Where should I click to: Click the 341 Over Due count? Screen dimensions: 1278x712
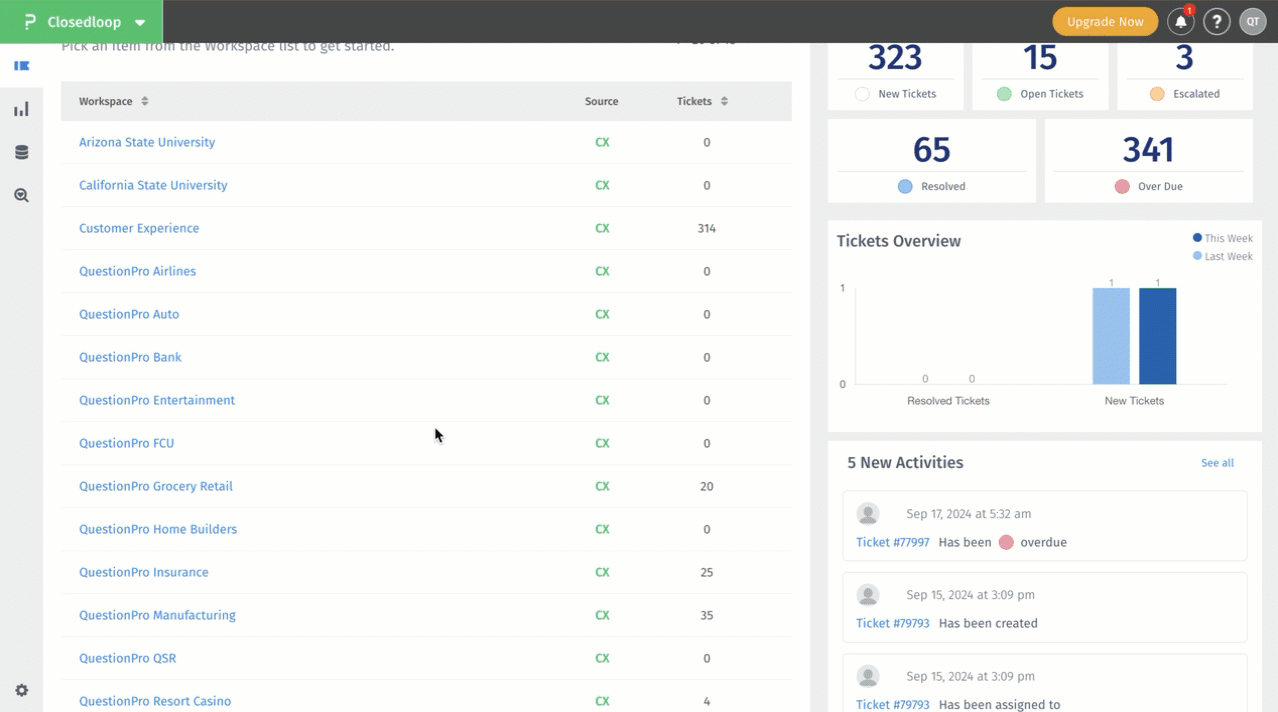(1148, 150)
